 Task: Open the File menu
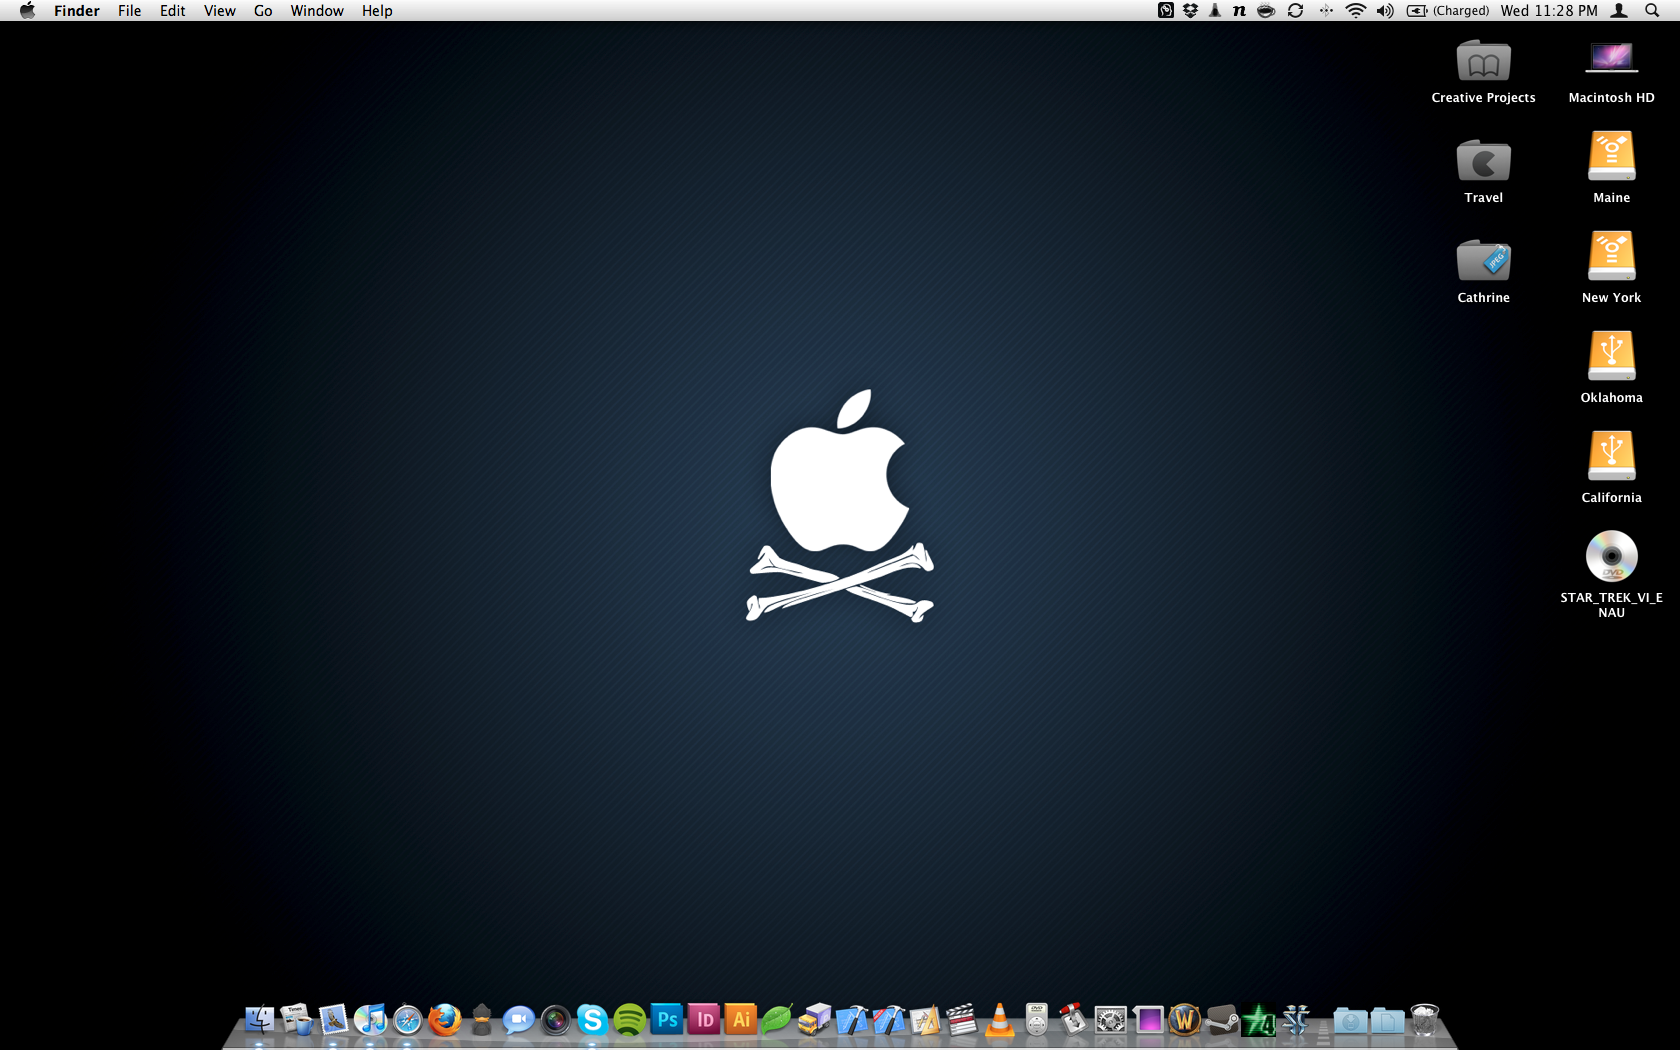(129, 10)
